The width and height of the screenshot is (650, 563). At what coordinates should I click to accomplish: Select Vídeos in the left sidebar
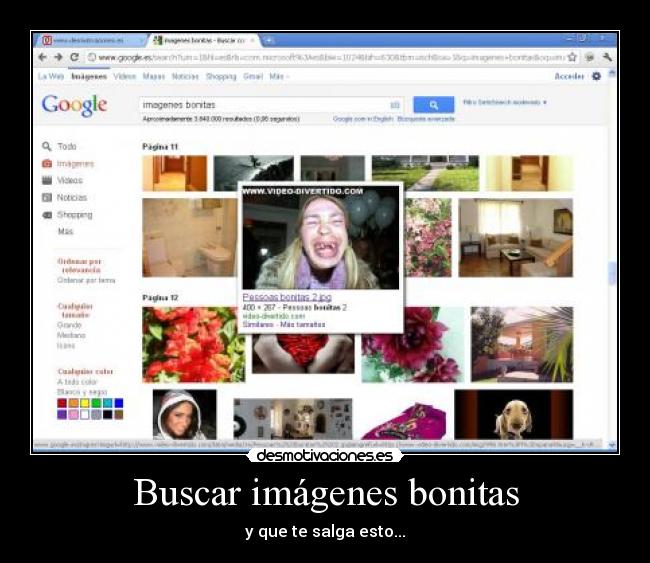(x=63, y=180)
